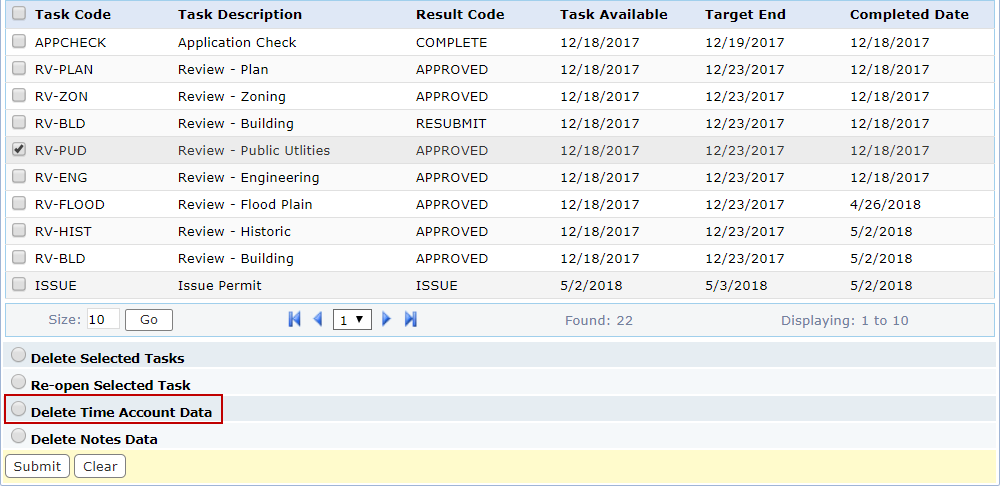
Task: Focus the page Size input field
Action: (x=103, y=320)
